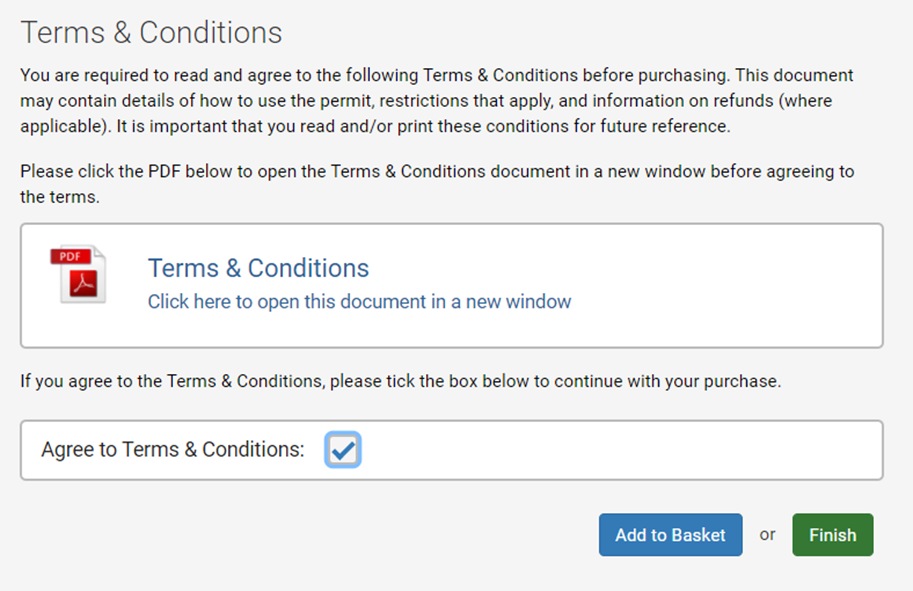This screenshot has width=913, height=591.
Task: Click the "or" text between the buttons
Action: (x=767, y=535)
